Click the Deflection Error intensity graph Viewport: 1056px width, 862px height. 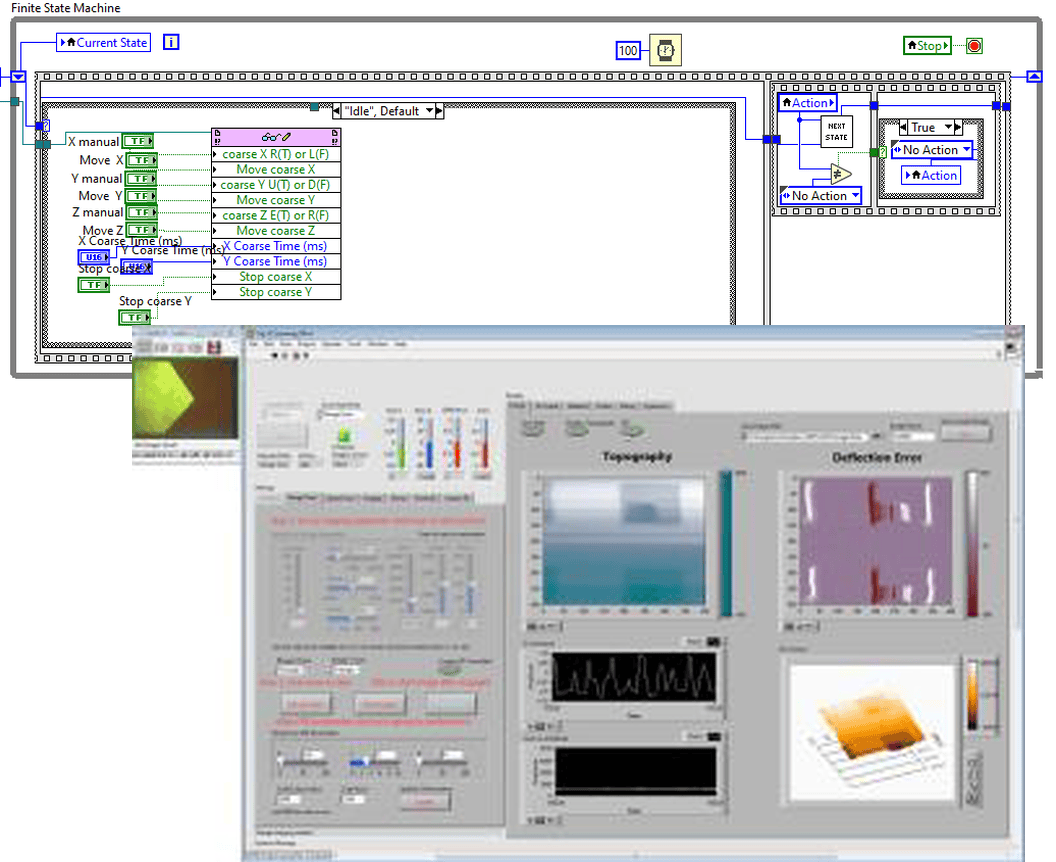pyautogui.click(x=875, y=541)
